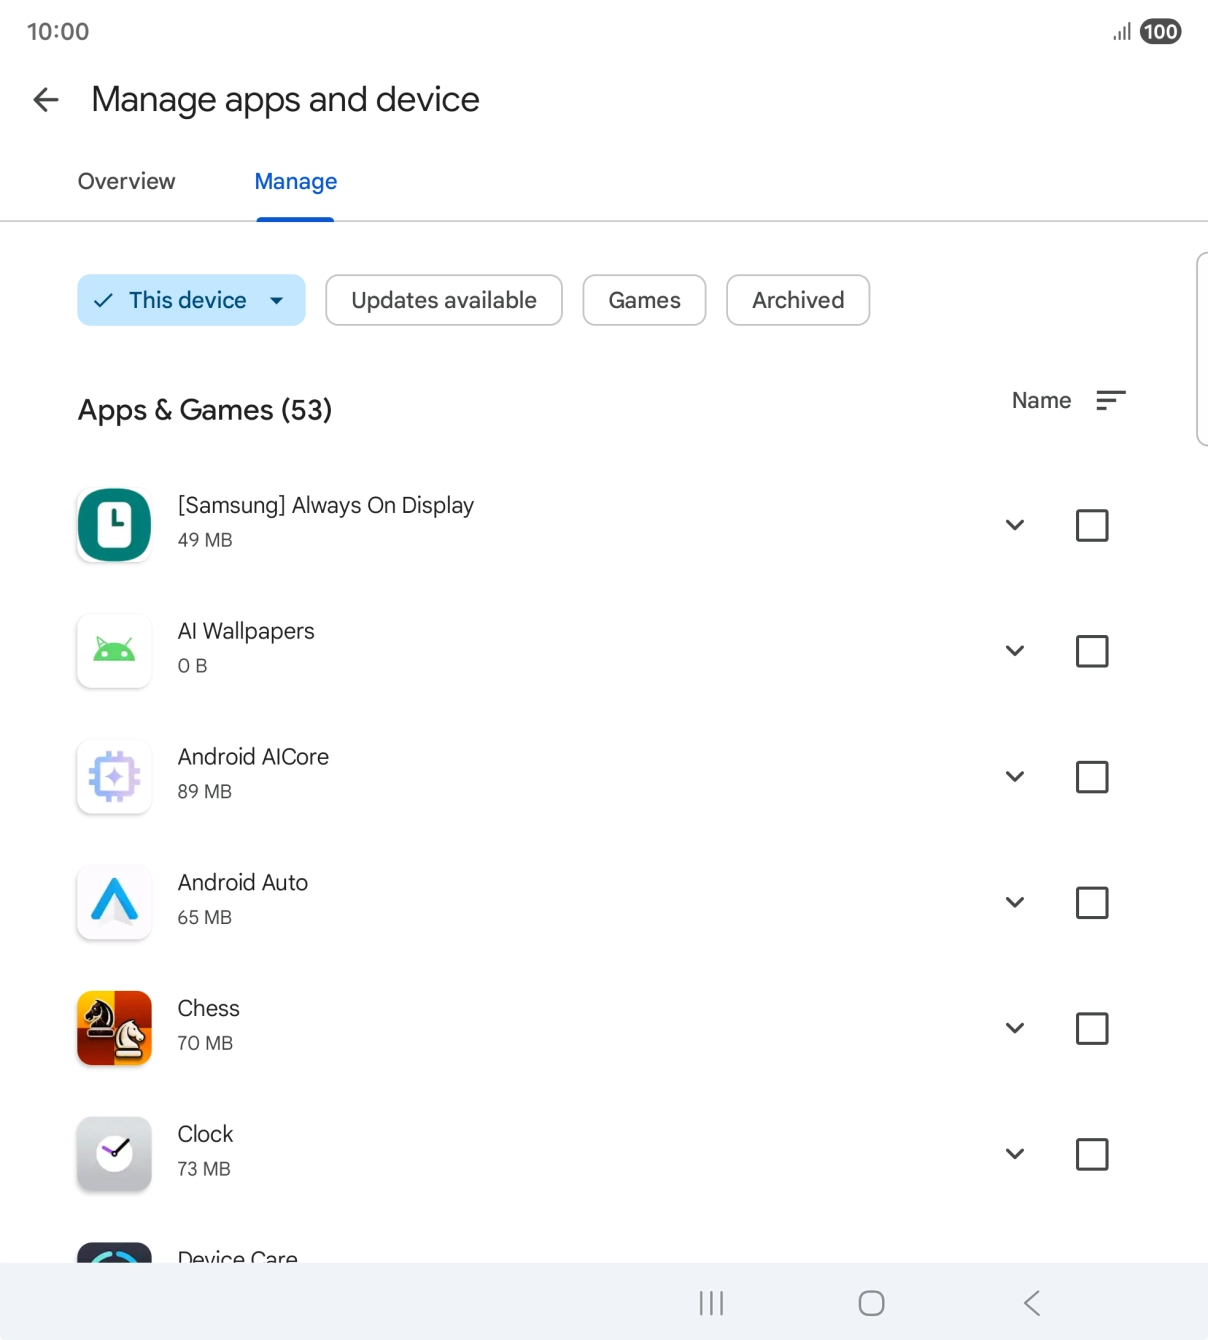
Task: Open the Always On Display app icon
Action: [114, 525]
